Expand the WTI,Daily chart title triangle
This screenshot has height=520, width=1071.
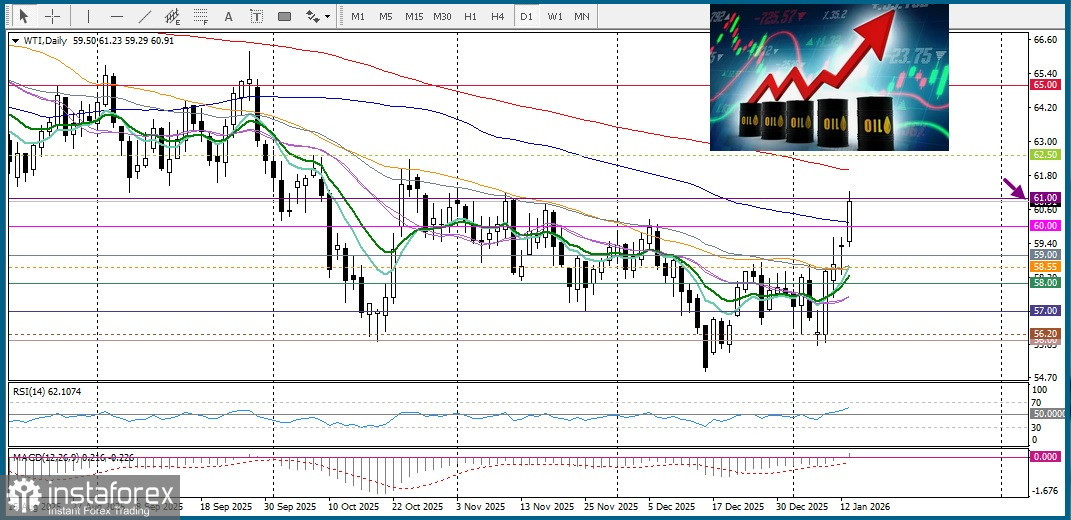pyautogui.click(x=16, y=41)
